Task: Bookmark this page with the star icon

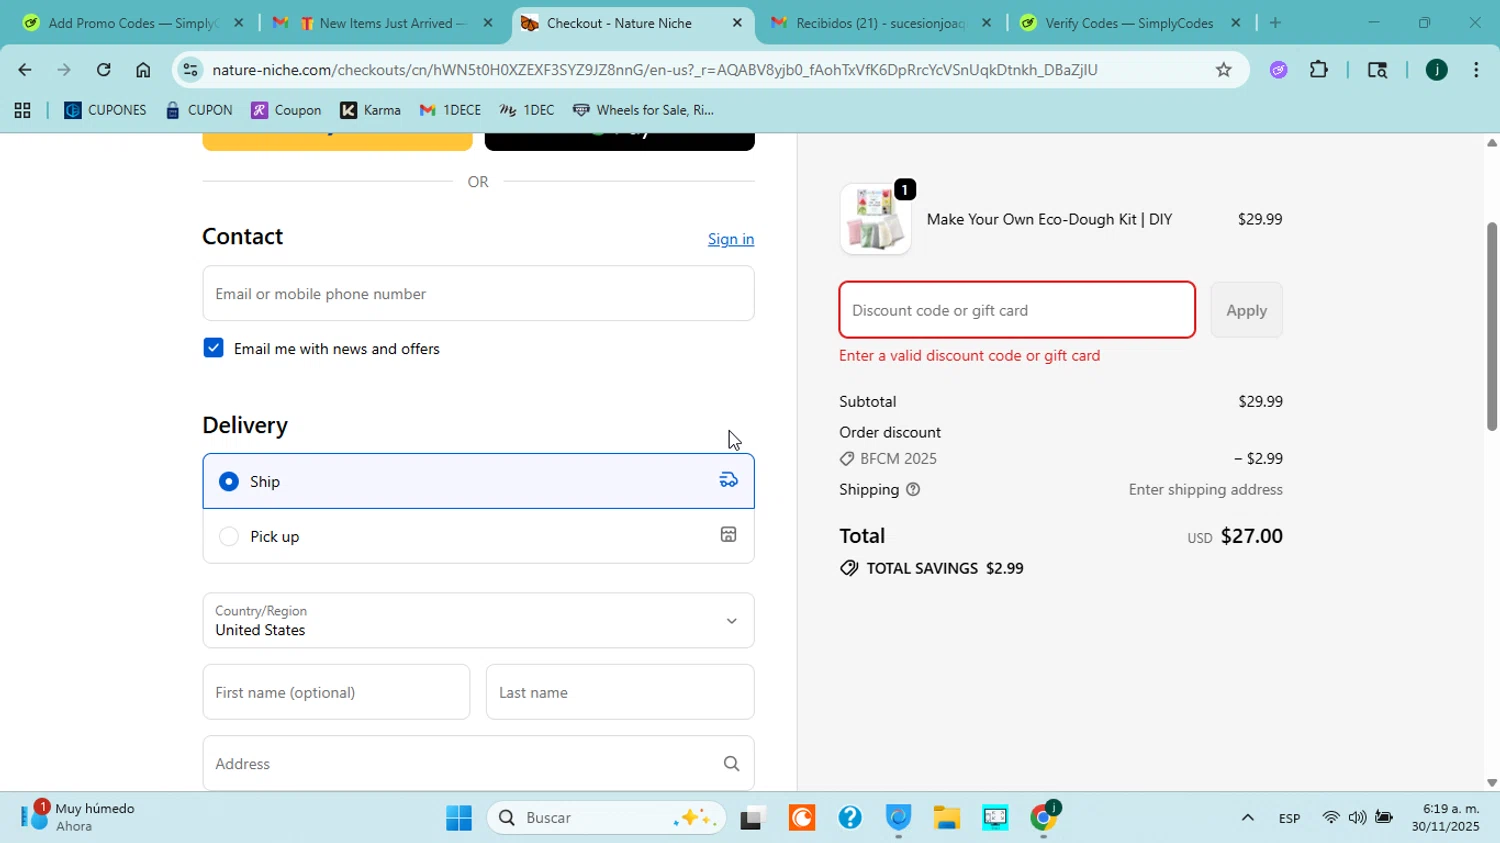Action: 1223,69
